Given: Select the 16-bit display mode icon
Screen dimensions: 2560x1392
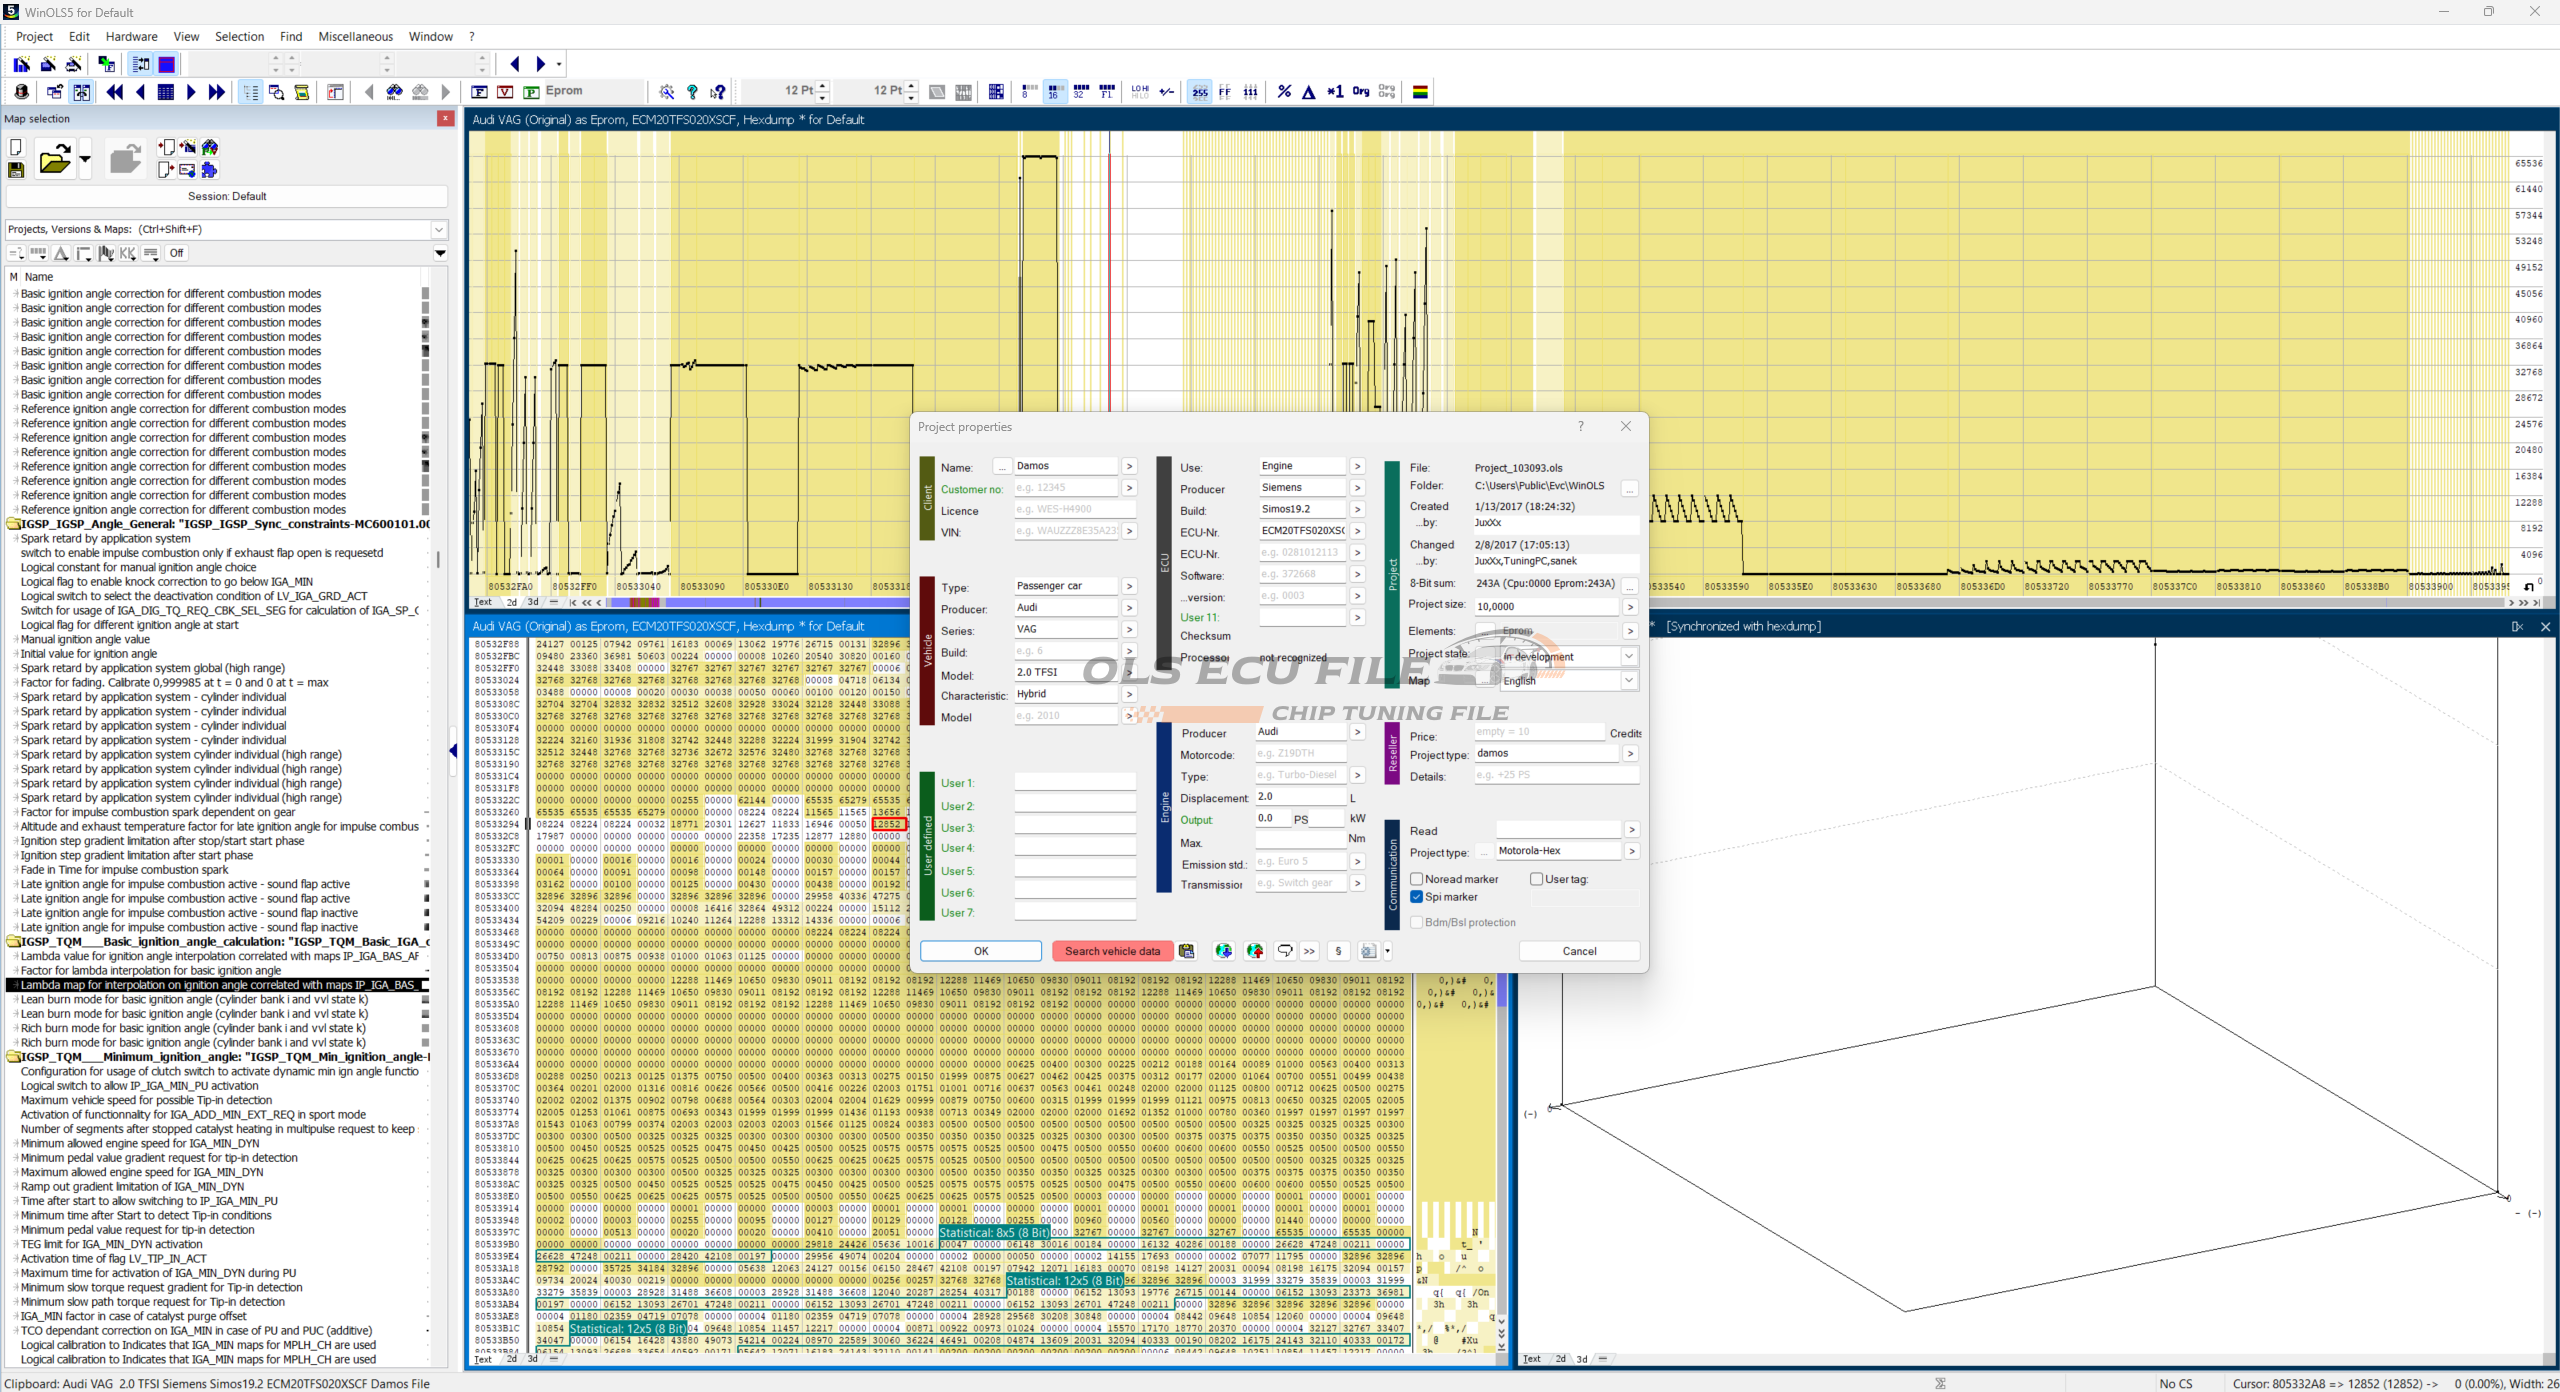Looking at the screenshot, I should coord(1054,92).
